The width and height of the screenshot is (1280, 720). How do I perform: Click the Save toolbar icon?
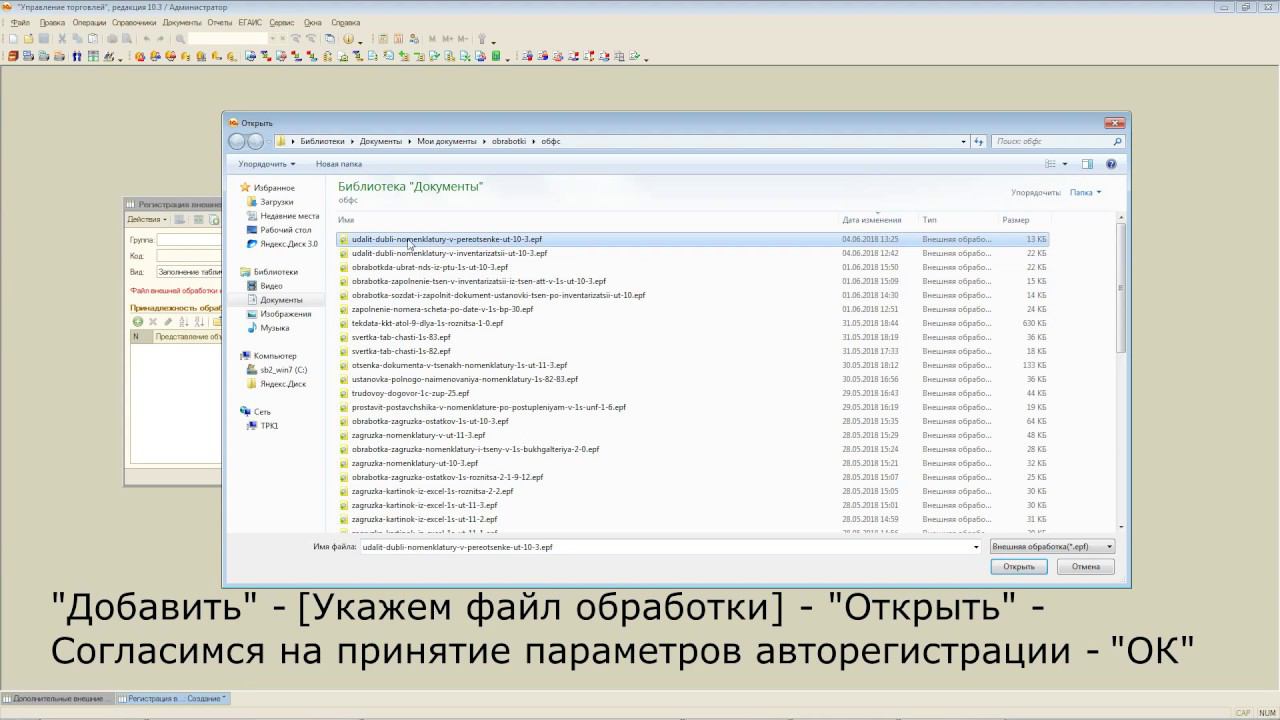click(x=44, y=39)
